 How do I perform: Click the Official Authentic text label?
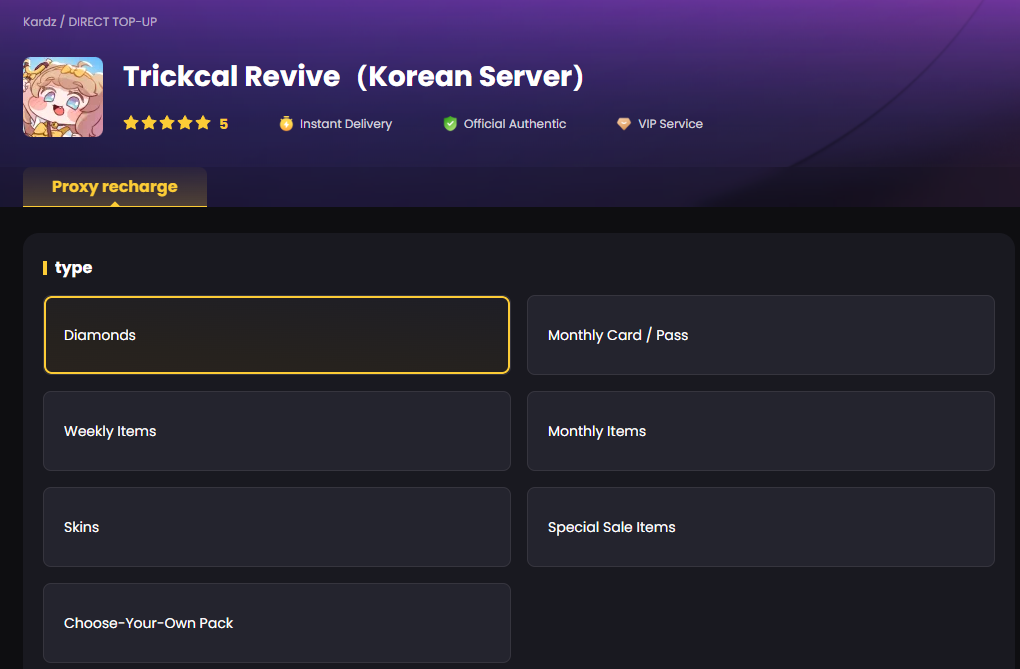click(x=515, y=124)
